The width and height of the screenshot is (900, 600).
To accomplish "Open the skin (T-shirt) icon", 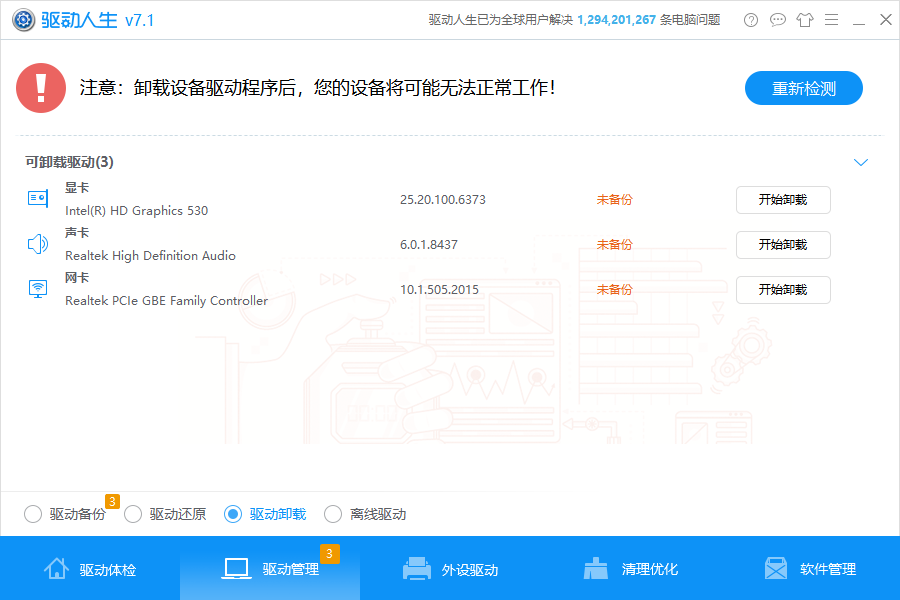I will click(805, 20).
